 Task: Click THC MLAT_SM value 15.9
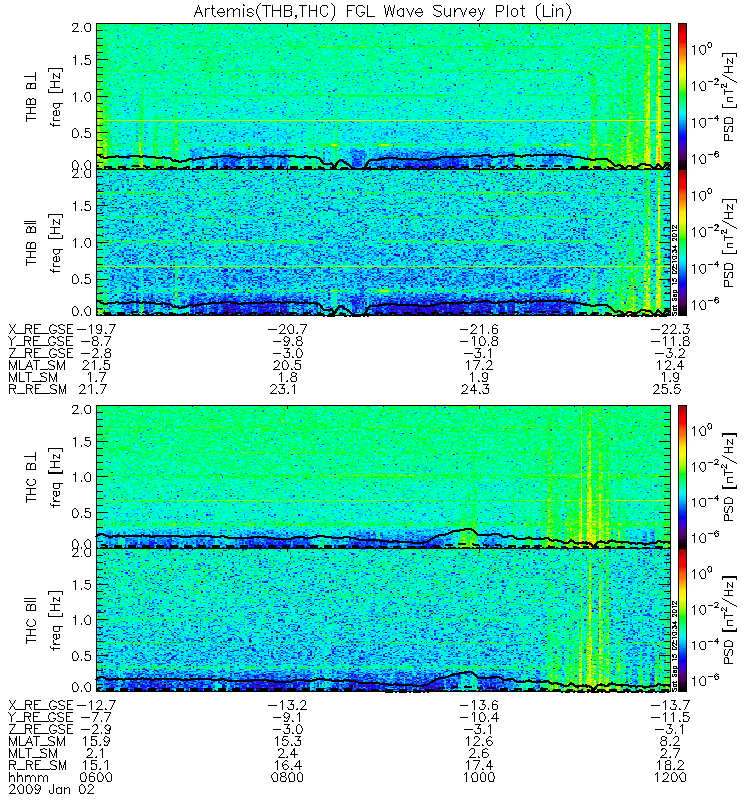click(96, 741)
